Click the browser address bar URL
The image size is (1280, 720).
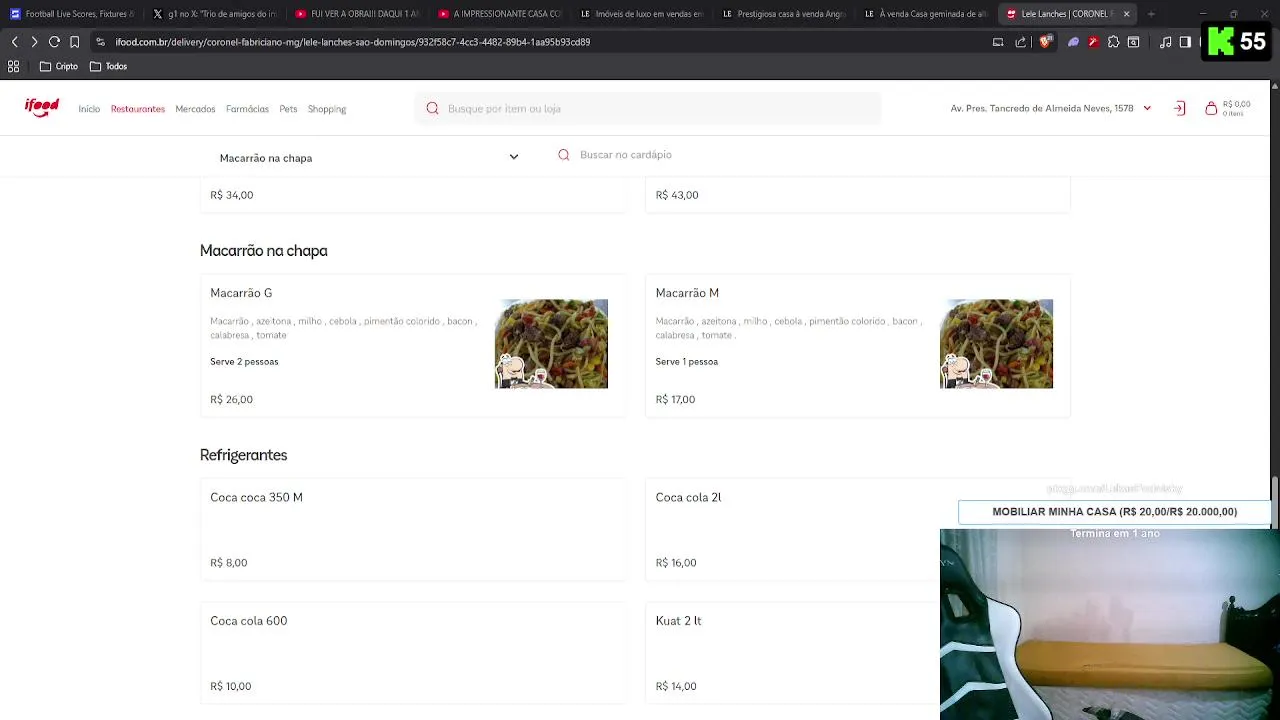pyautogui.click(x=352, y=42)
